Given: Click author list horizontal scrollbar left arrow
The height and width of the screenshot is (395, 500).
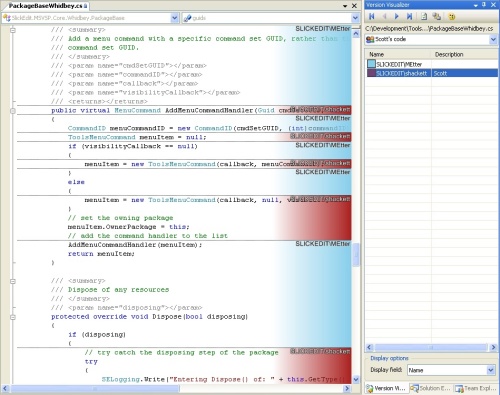Looking at the screenshot, I should point(369,347).
